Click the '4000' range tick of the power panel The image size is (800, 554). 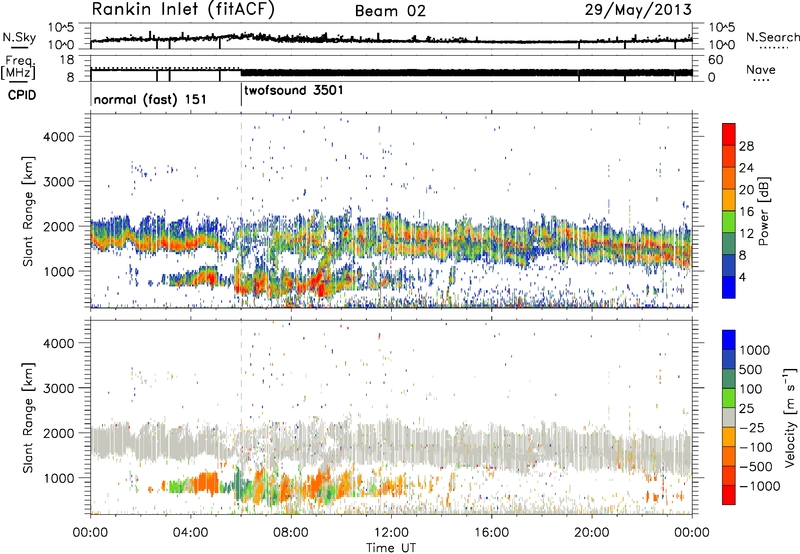(58, 137)
